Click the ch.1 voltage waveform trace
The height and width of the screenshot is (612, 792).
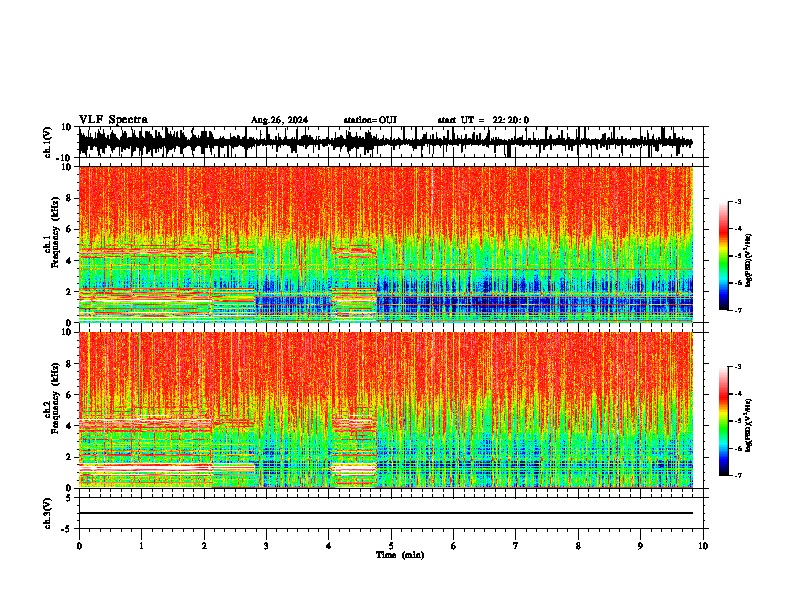pyautogui.click(x=385, y=142)
